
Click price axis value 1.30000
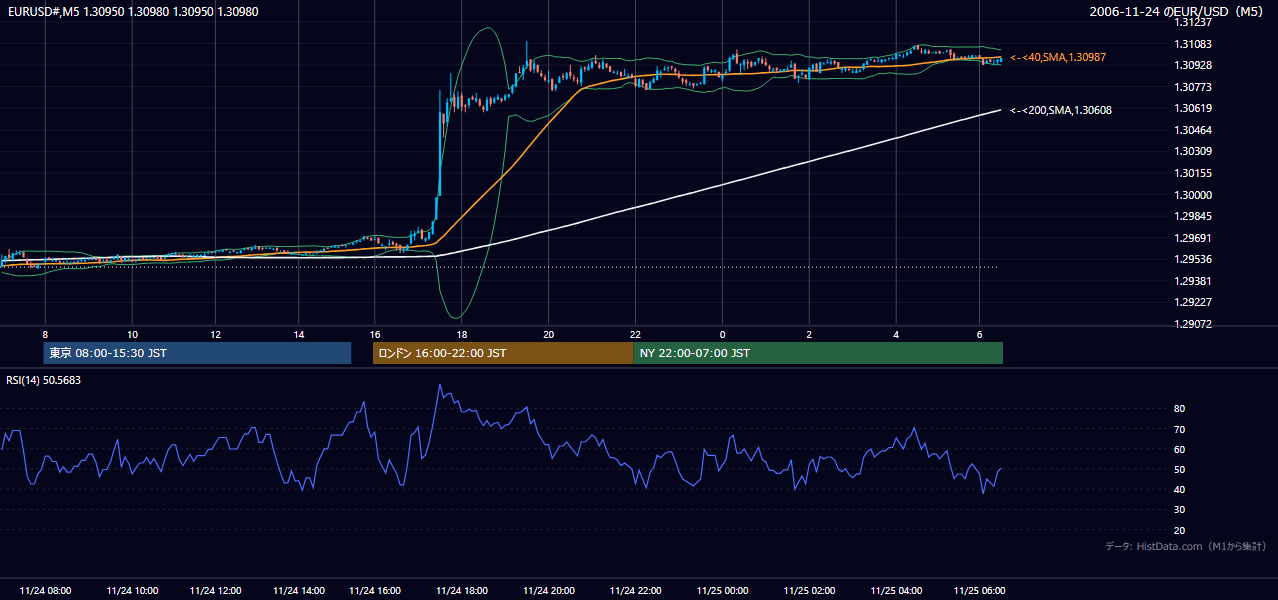click(1194, 195)
